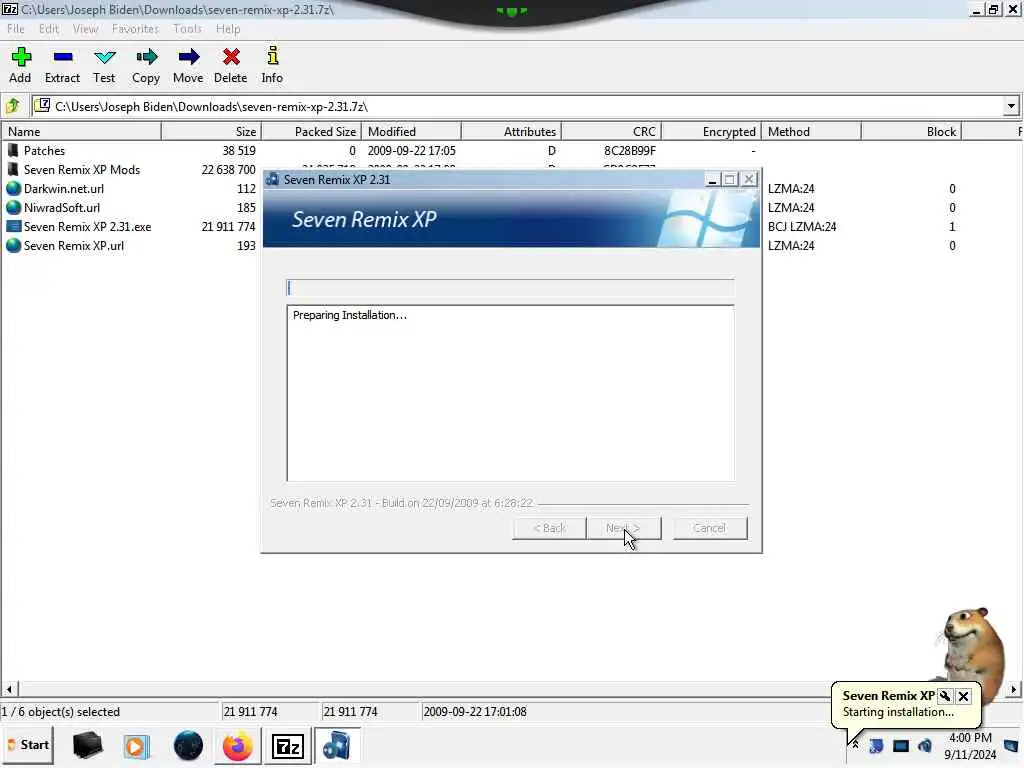Open the Favorites menu
This screenshot has width=1024, height=768.
coord(135,29)
